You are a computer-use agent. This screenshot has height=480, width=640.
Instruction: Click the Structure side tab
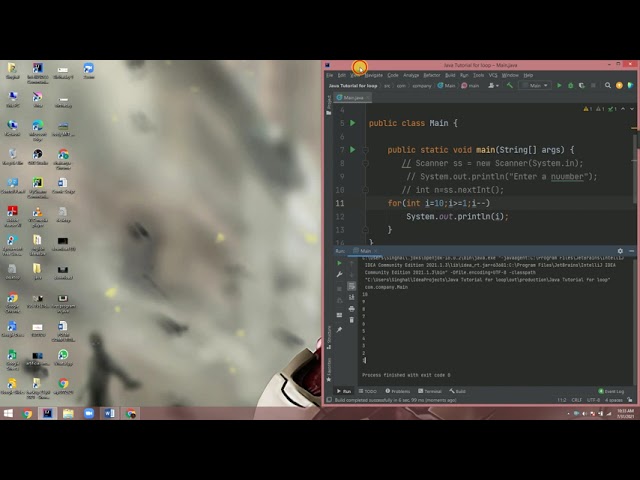329,337
